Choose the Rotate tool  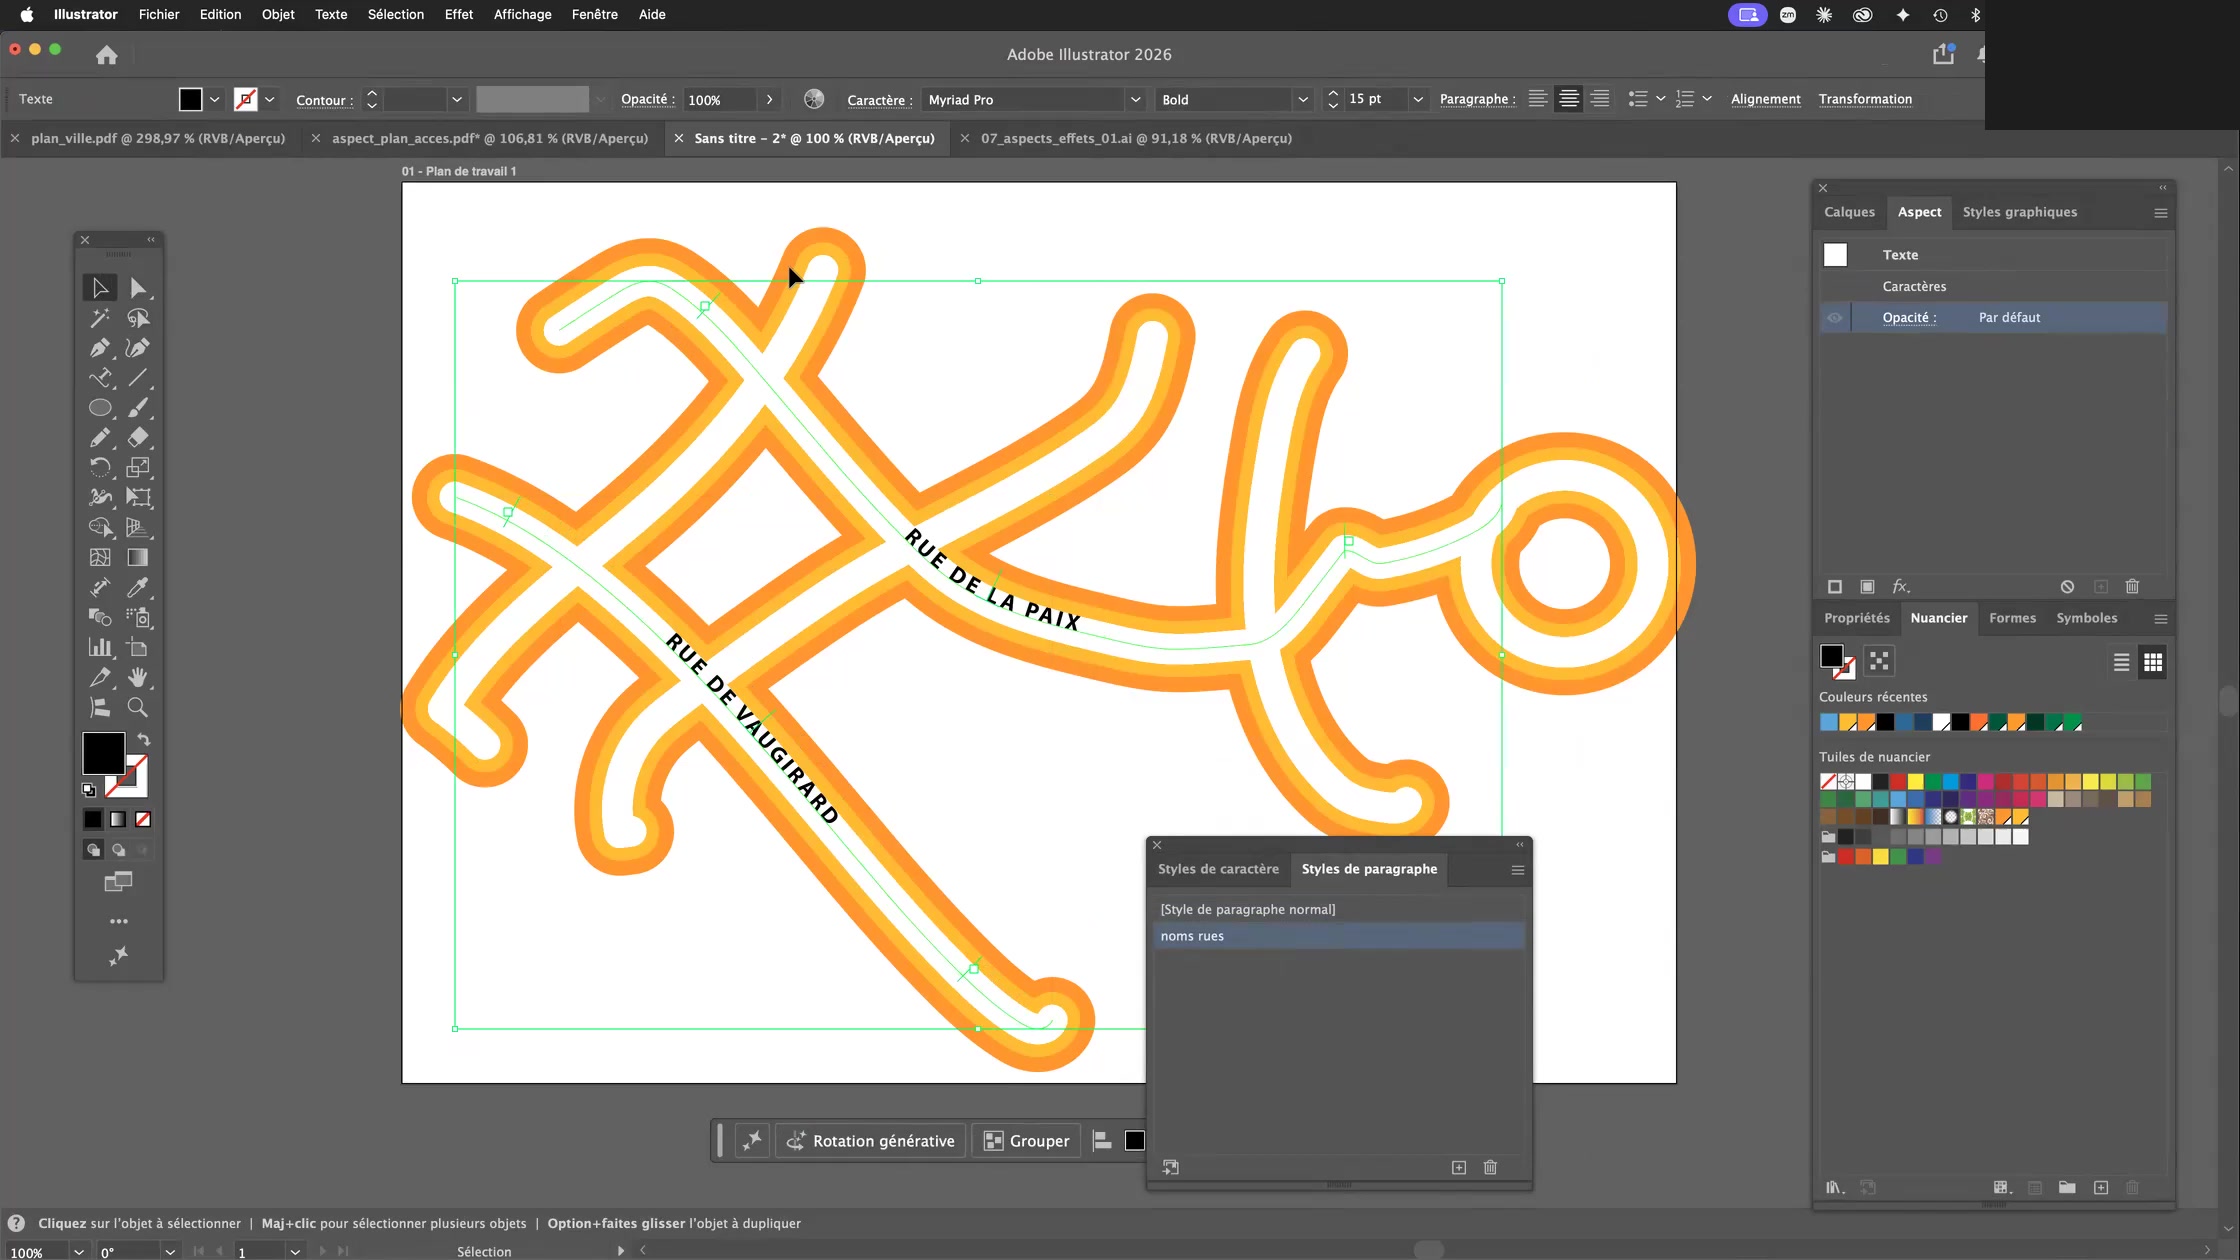[x=100, y=467]
